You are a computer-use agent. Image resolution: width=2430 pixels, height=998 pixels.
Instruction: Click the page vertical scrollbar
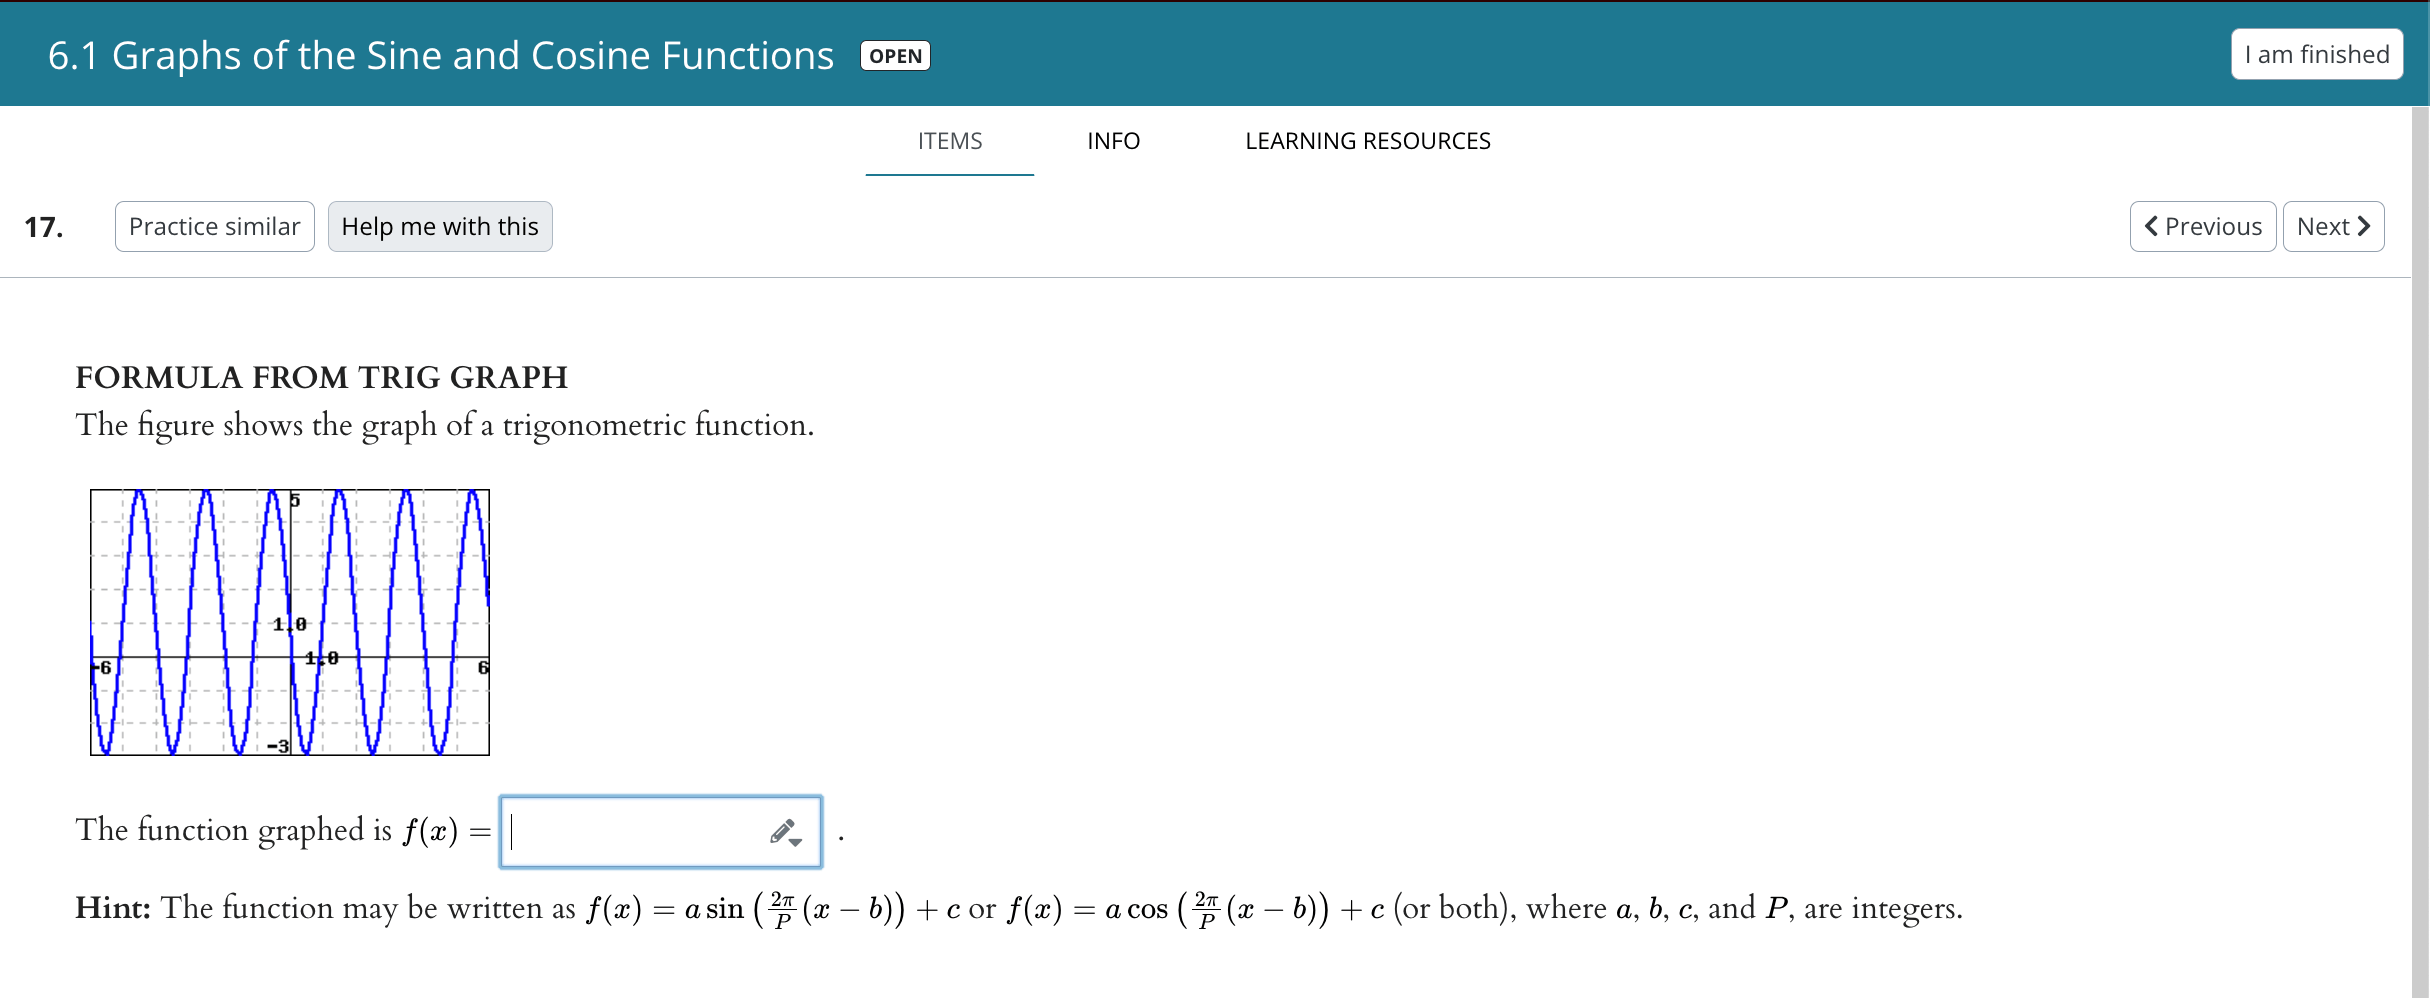tap(2421, 550)
